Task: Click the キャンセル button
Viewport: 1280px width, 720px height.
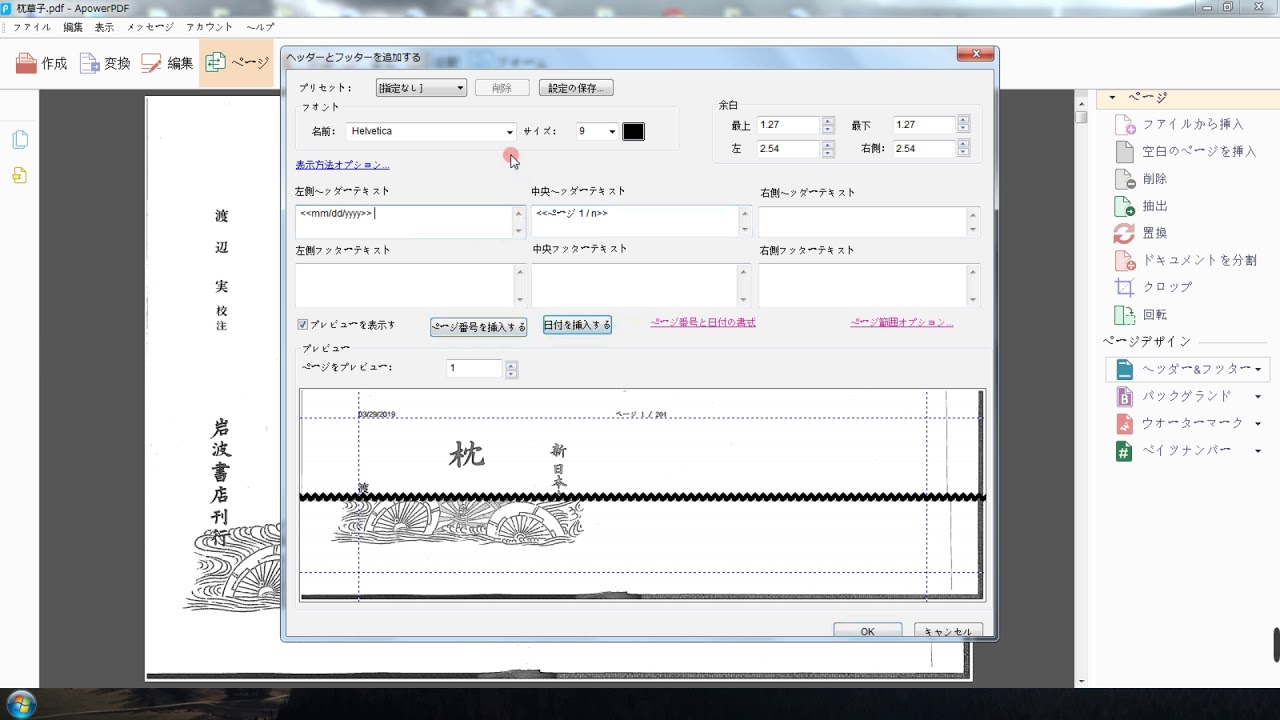Action: tap(948, 631)
